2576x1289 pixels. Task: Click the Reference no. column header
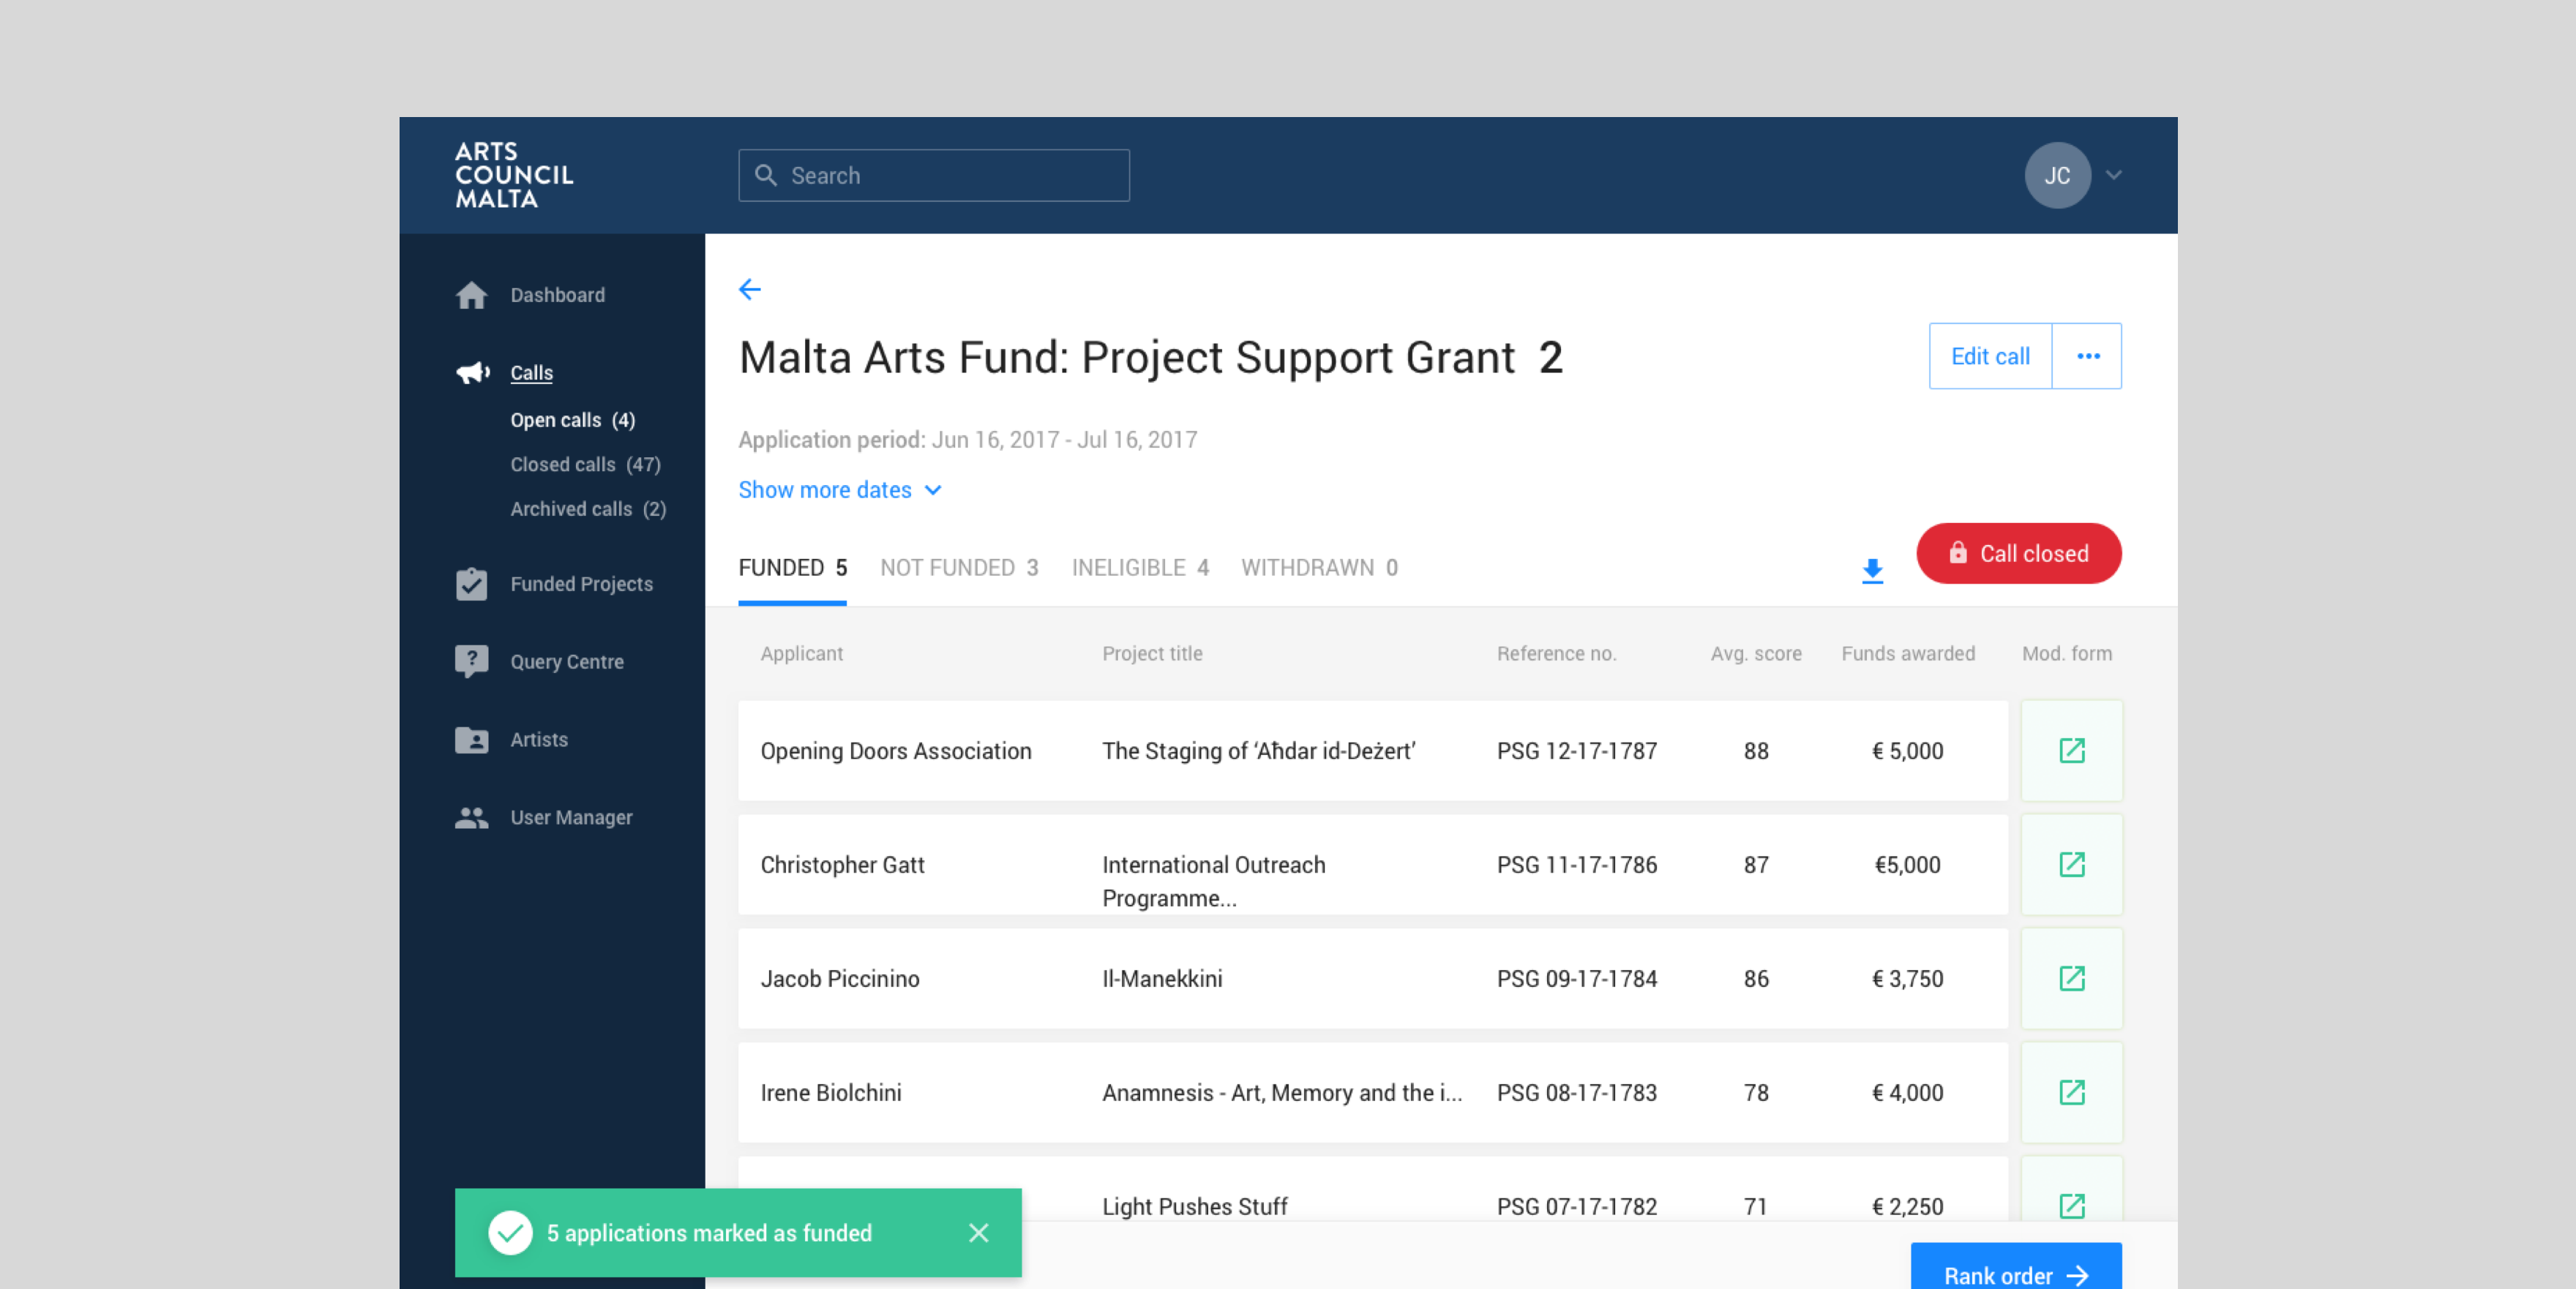click(x=1556, y=654)
